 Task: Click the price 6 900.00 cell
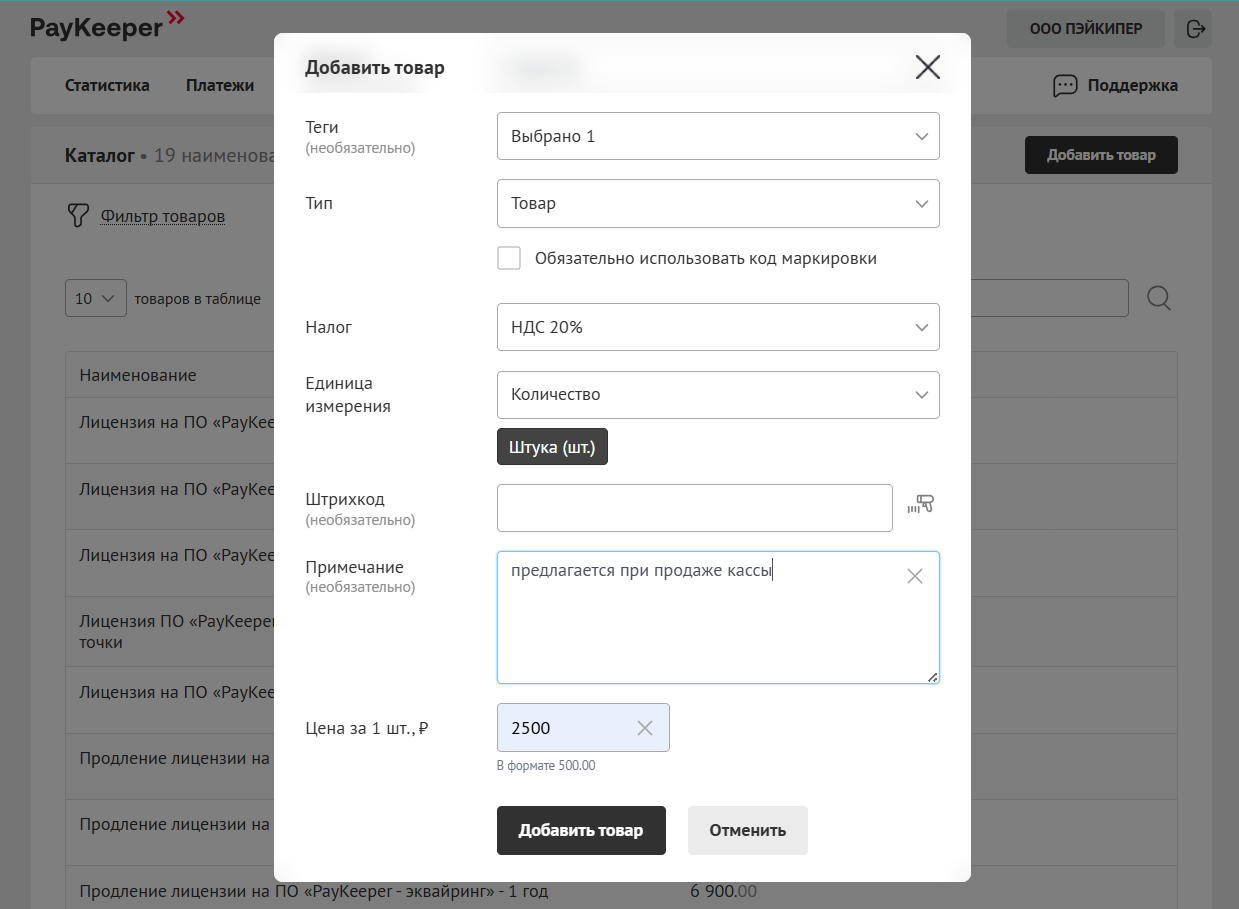724,891
